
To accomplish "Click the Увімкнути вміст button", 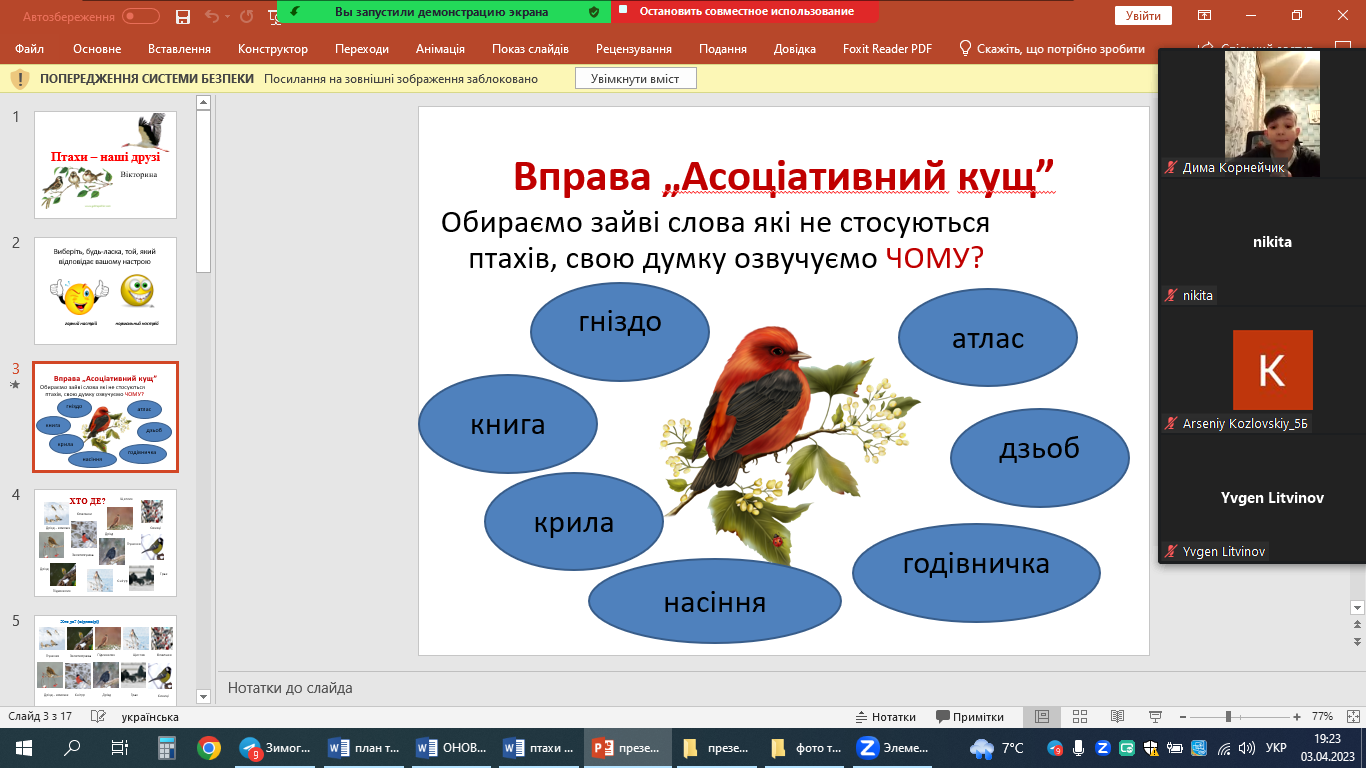I will point(635,79).
